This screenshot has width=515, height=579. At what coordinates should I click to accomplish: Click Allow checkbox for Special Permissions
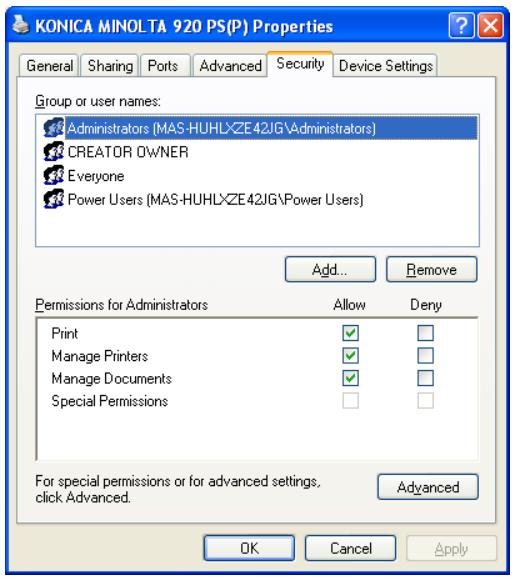pyautogui.click(x=350, y=401)
